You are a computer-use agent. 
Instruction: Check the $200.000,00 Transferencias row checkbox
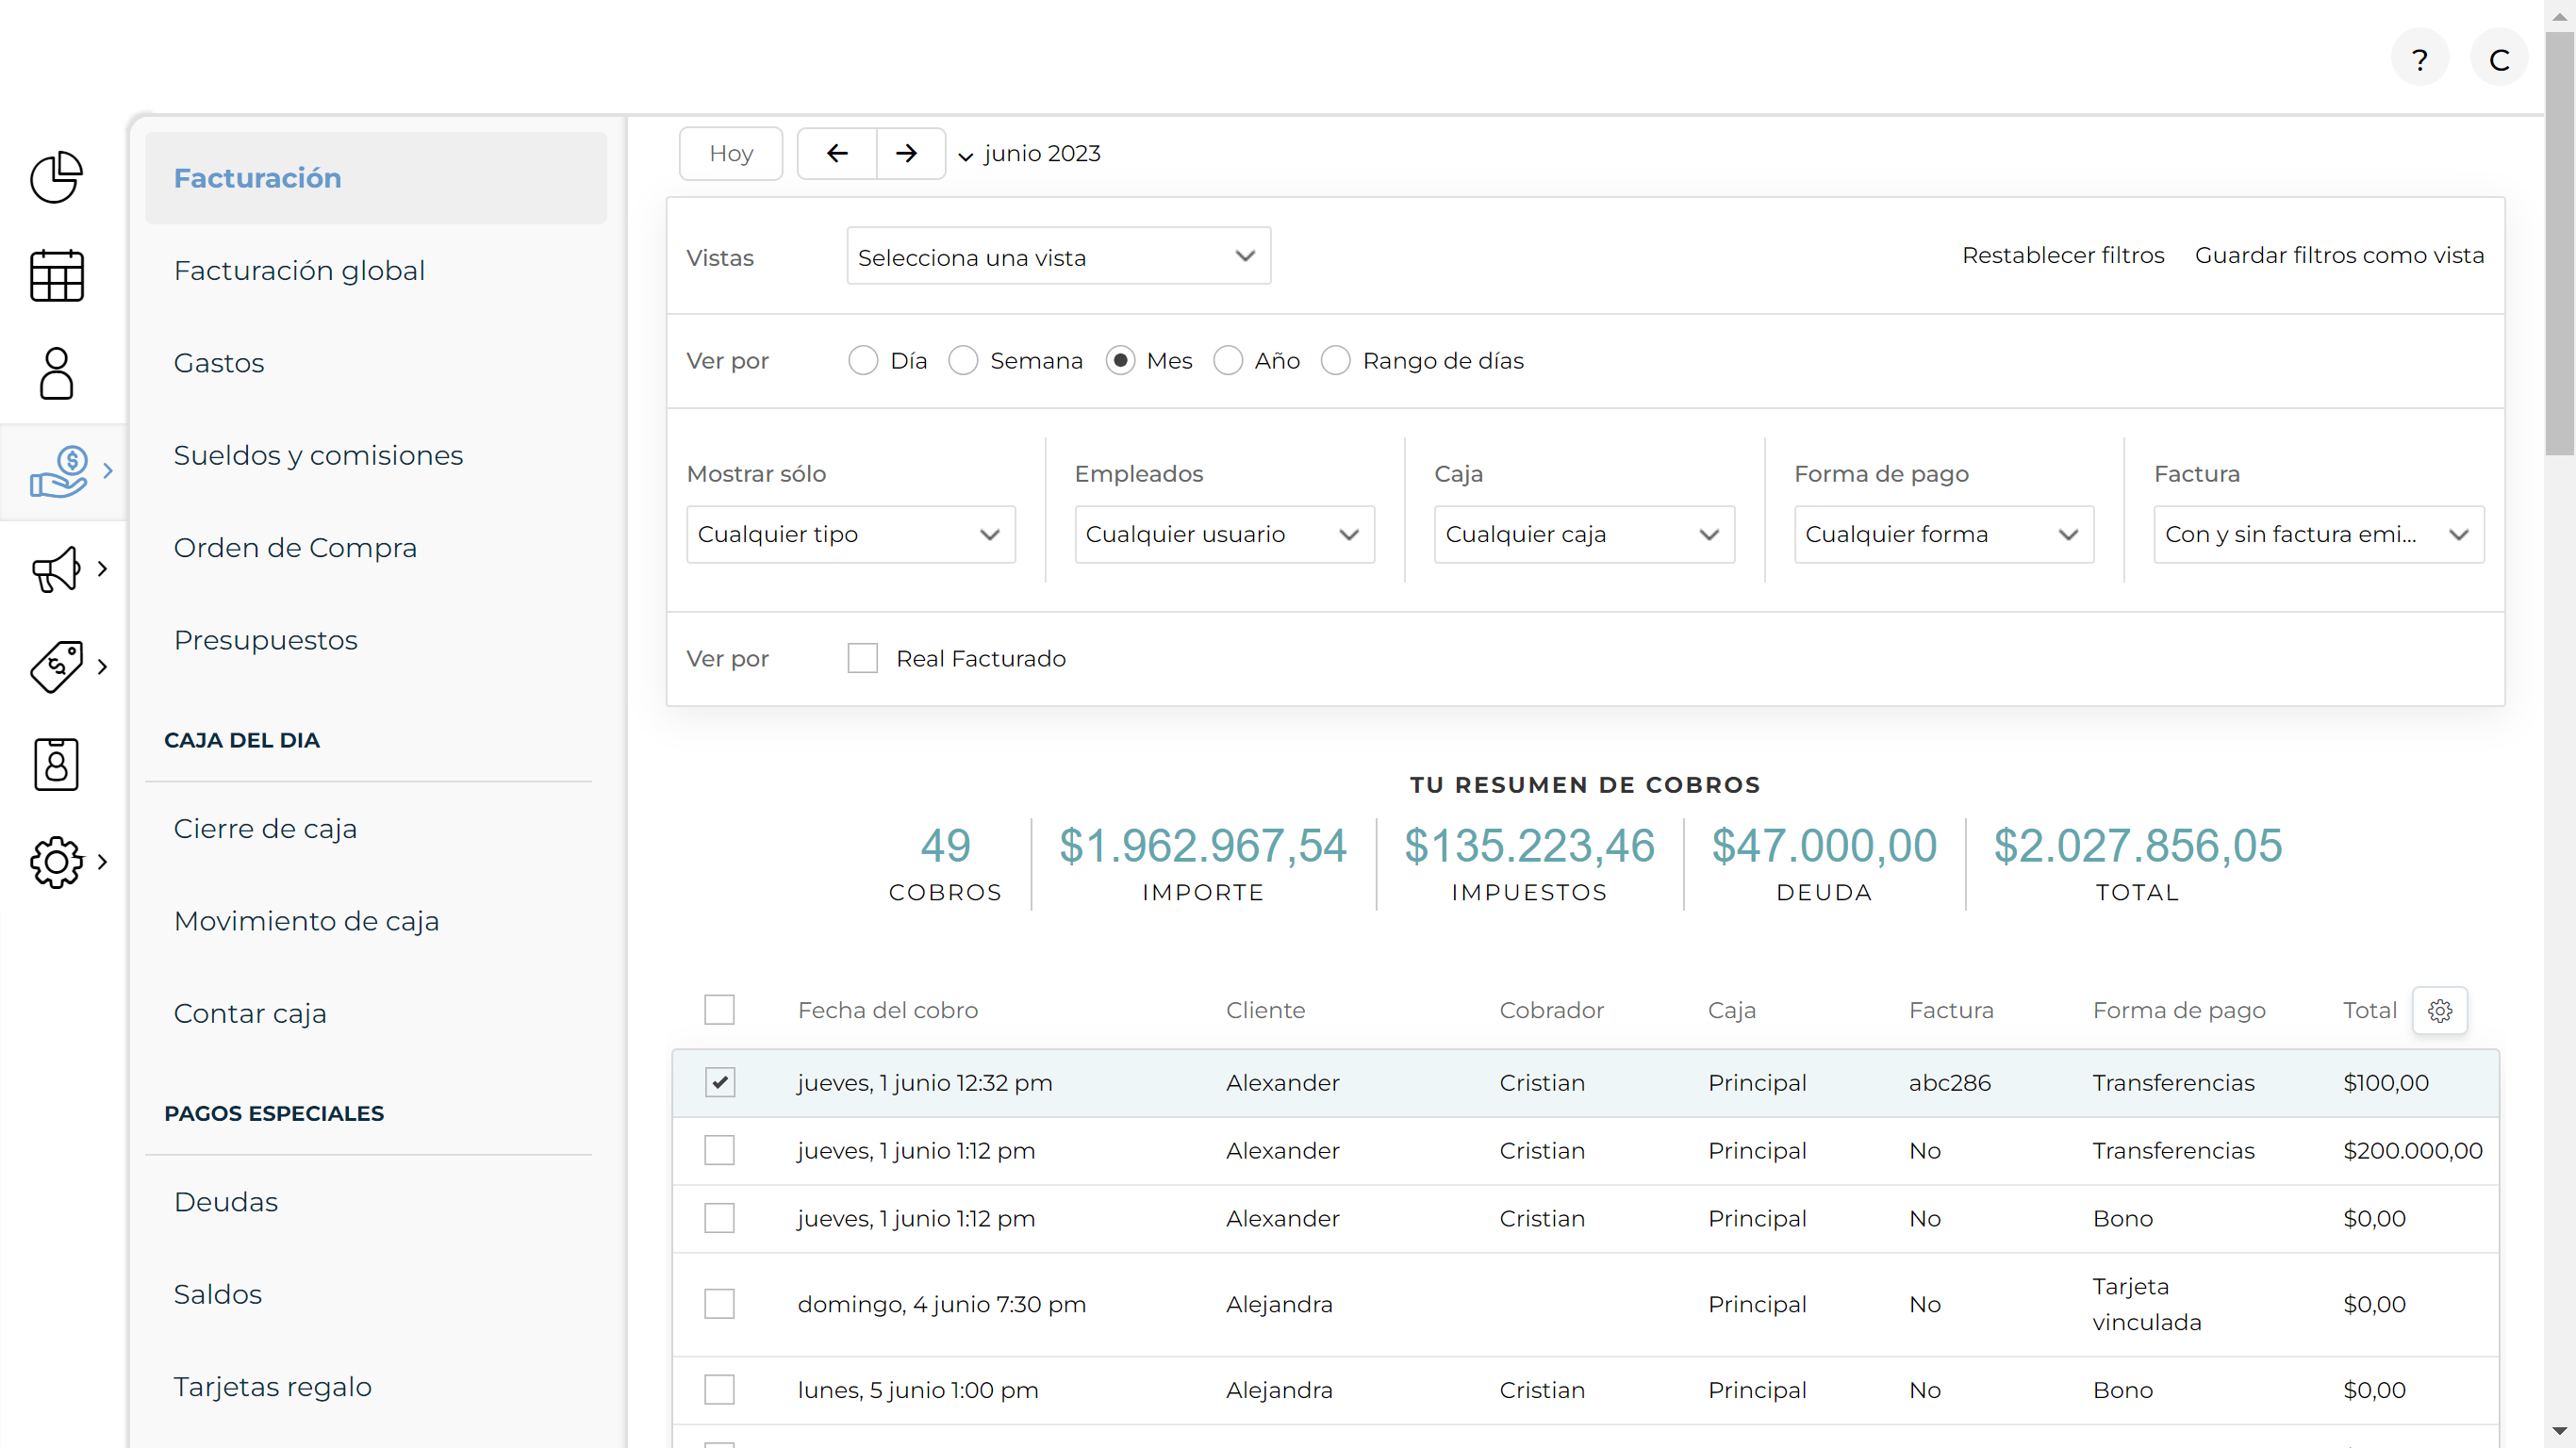pos(719,1150)
